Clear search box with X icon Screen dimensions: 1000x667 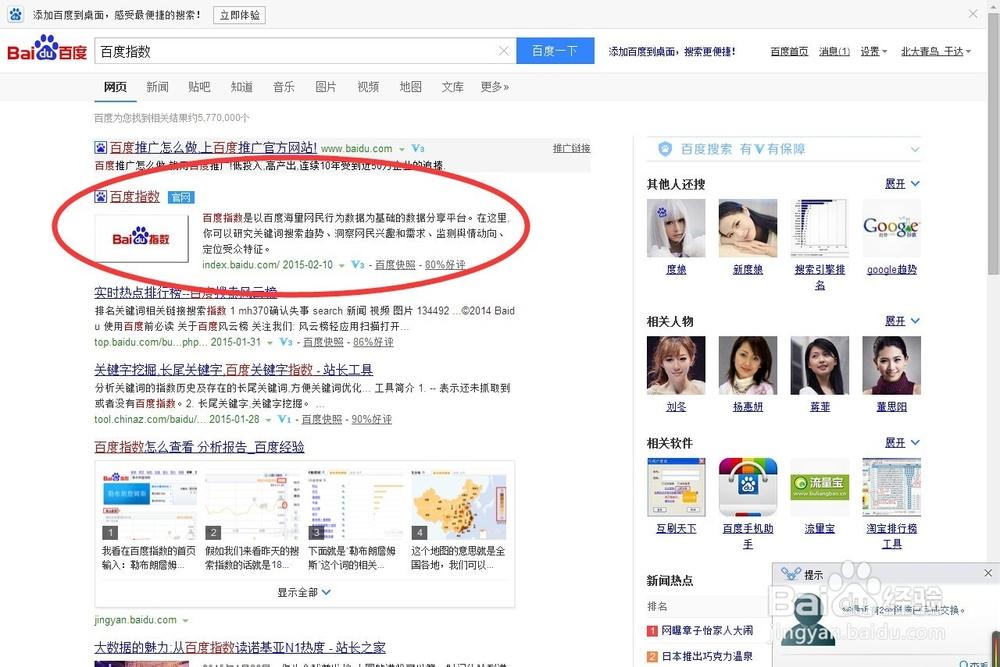[x=504, y=51]
